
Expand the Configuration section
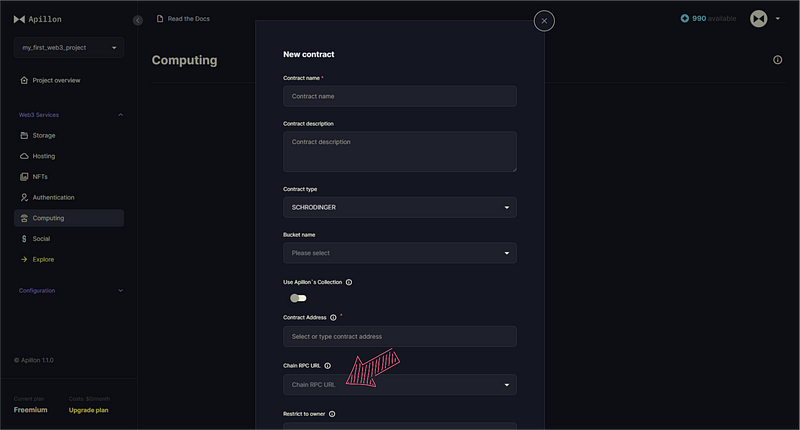tap(121, 291)
